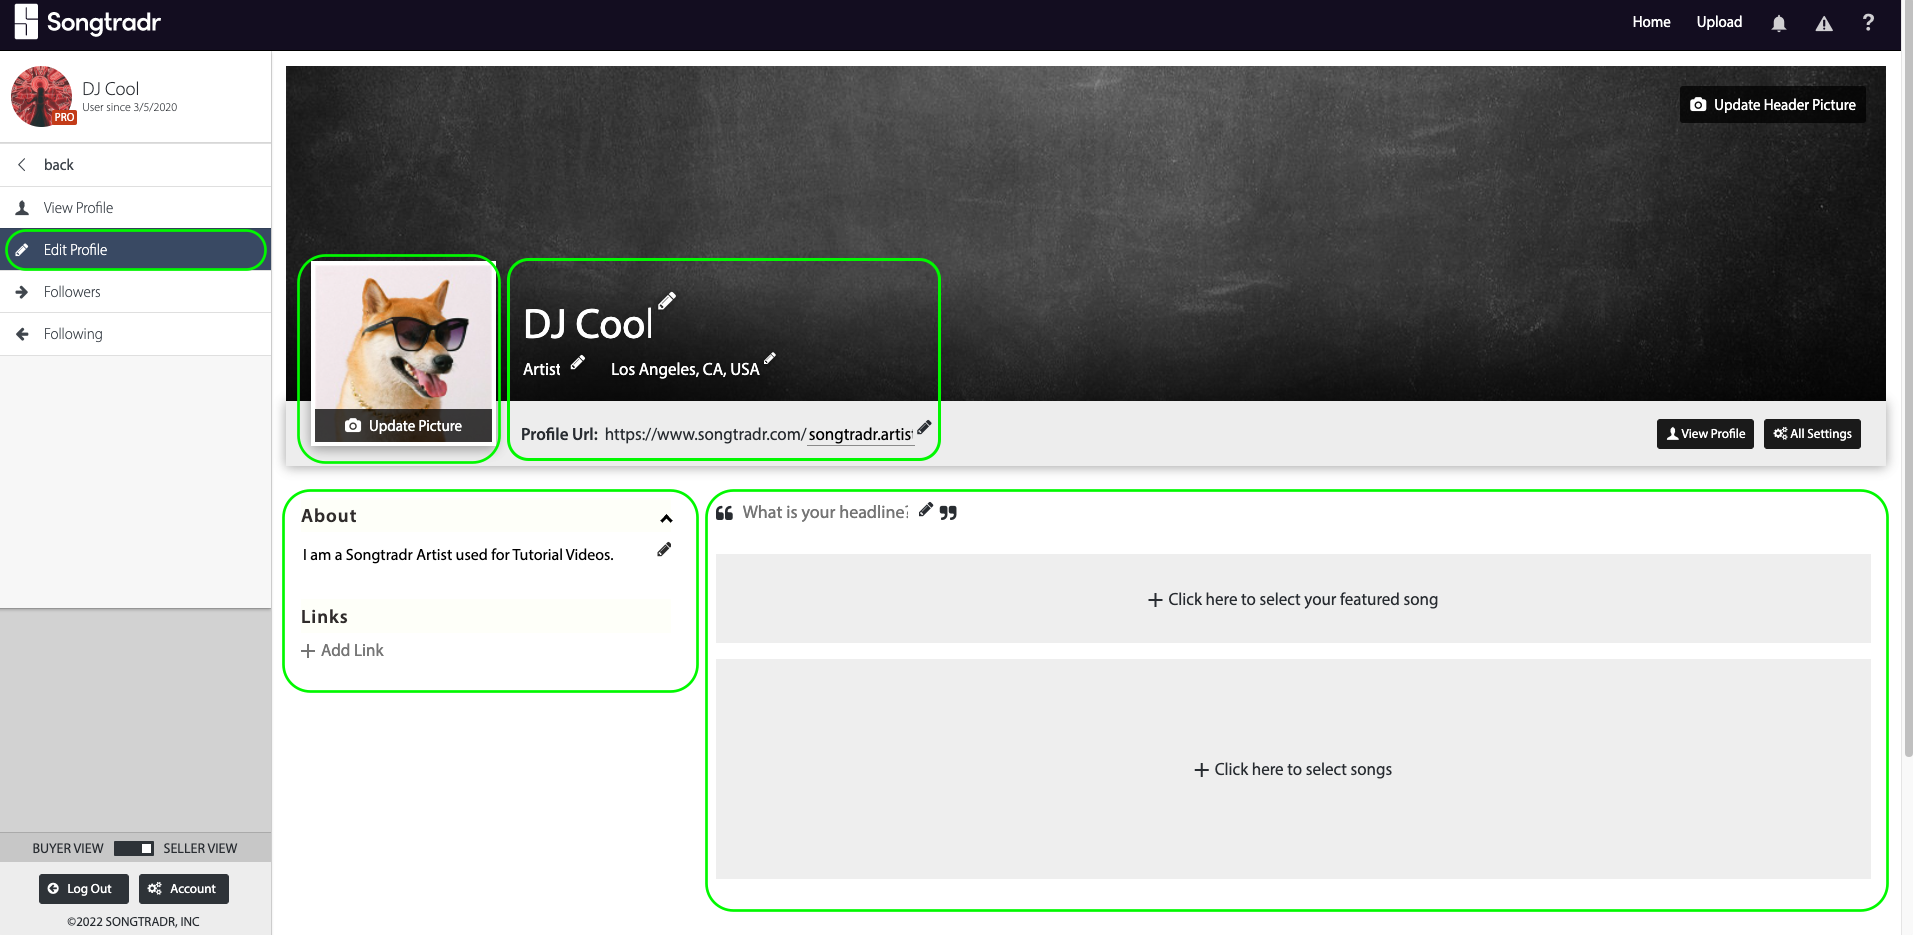Toggle Buyer View / Seller View switch

point(133,848)
